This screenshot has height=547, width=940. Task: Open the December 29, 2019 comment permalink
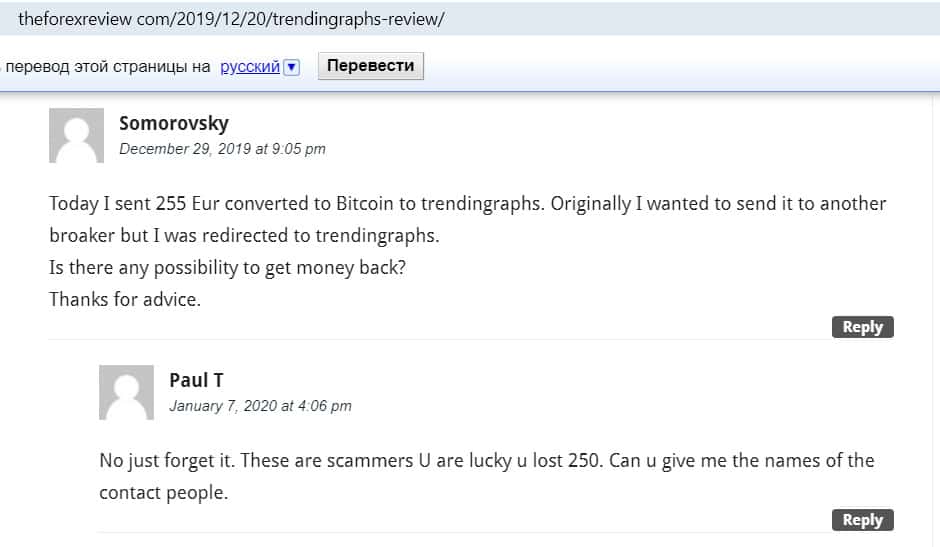point(222,149)
